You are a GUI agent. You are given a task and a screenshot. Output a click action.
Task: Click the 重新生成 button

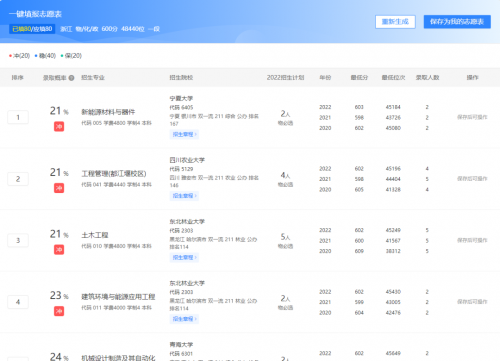click(x=395, y=22)
